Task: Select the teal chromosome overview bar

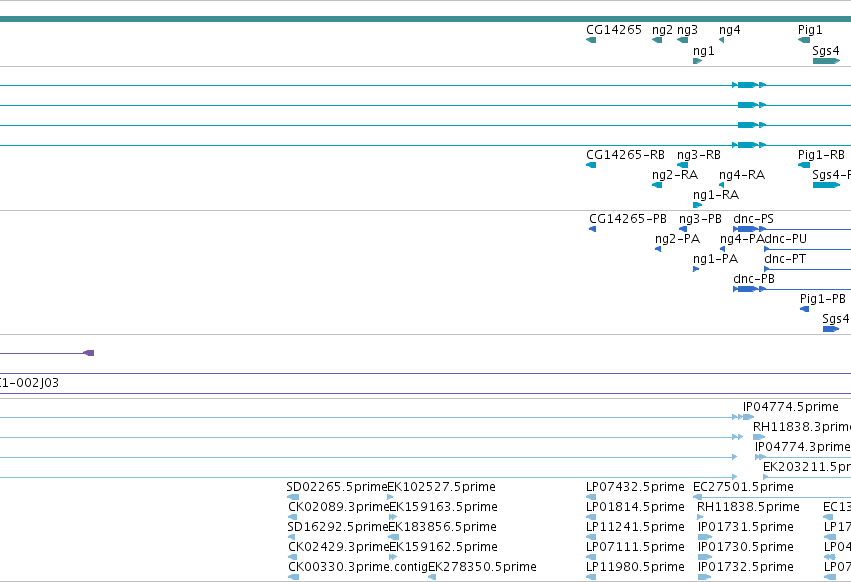Action: tap(426, 19)
